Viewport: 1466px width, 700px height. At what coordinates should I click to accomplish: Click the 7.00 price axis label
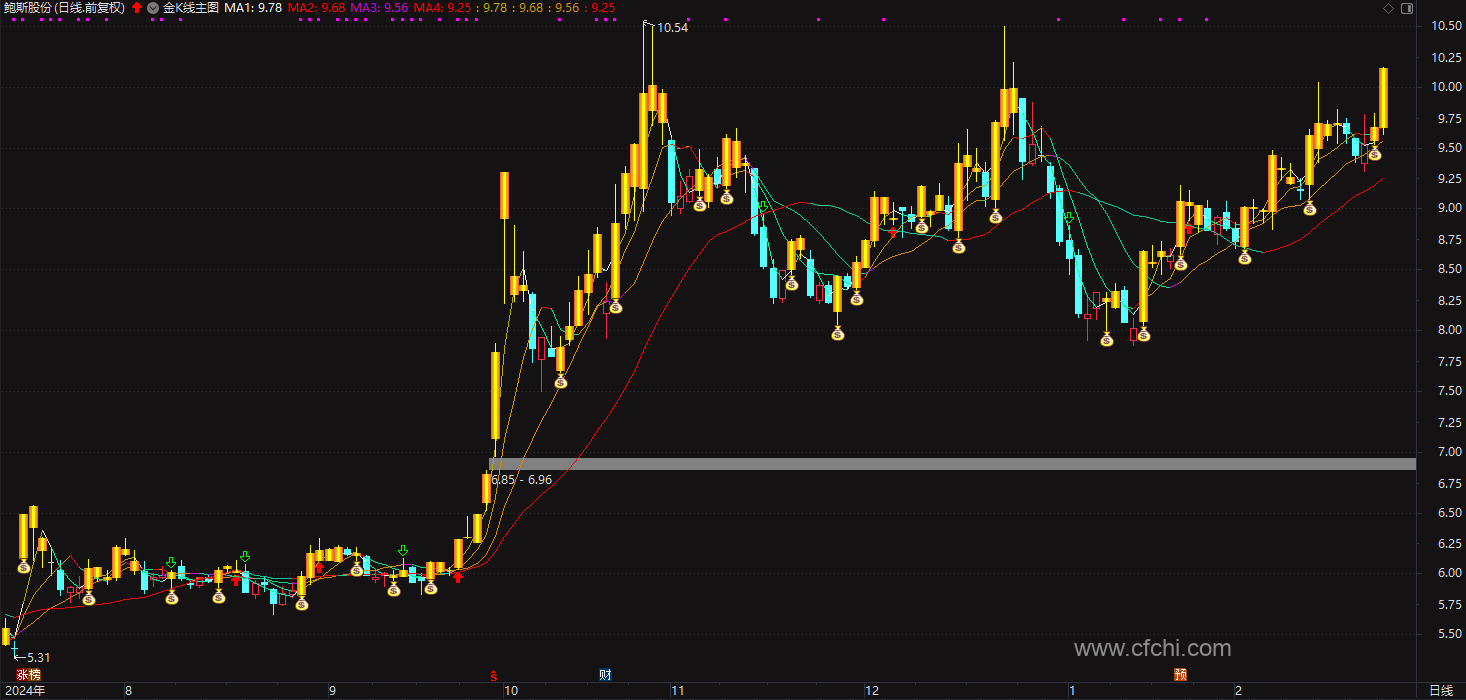pyautogui.click(x=1448, y=452)
